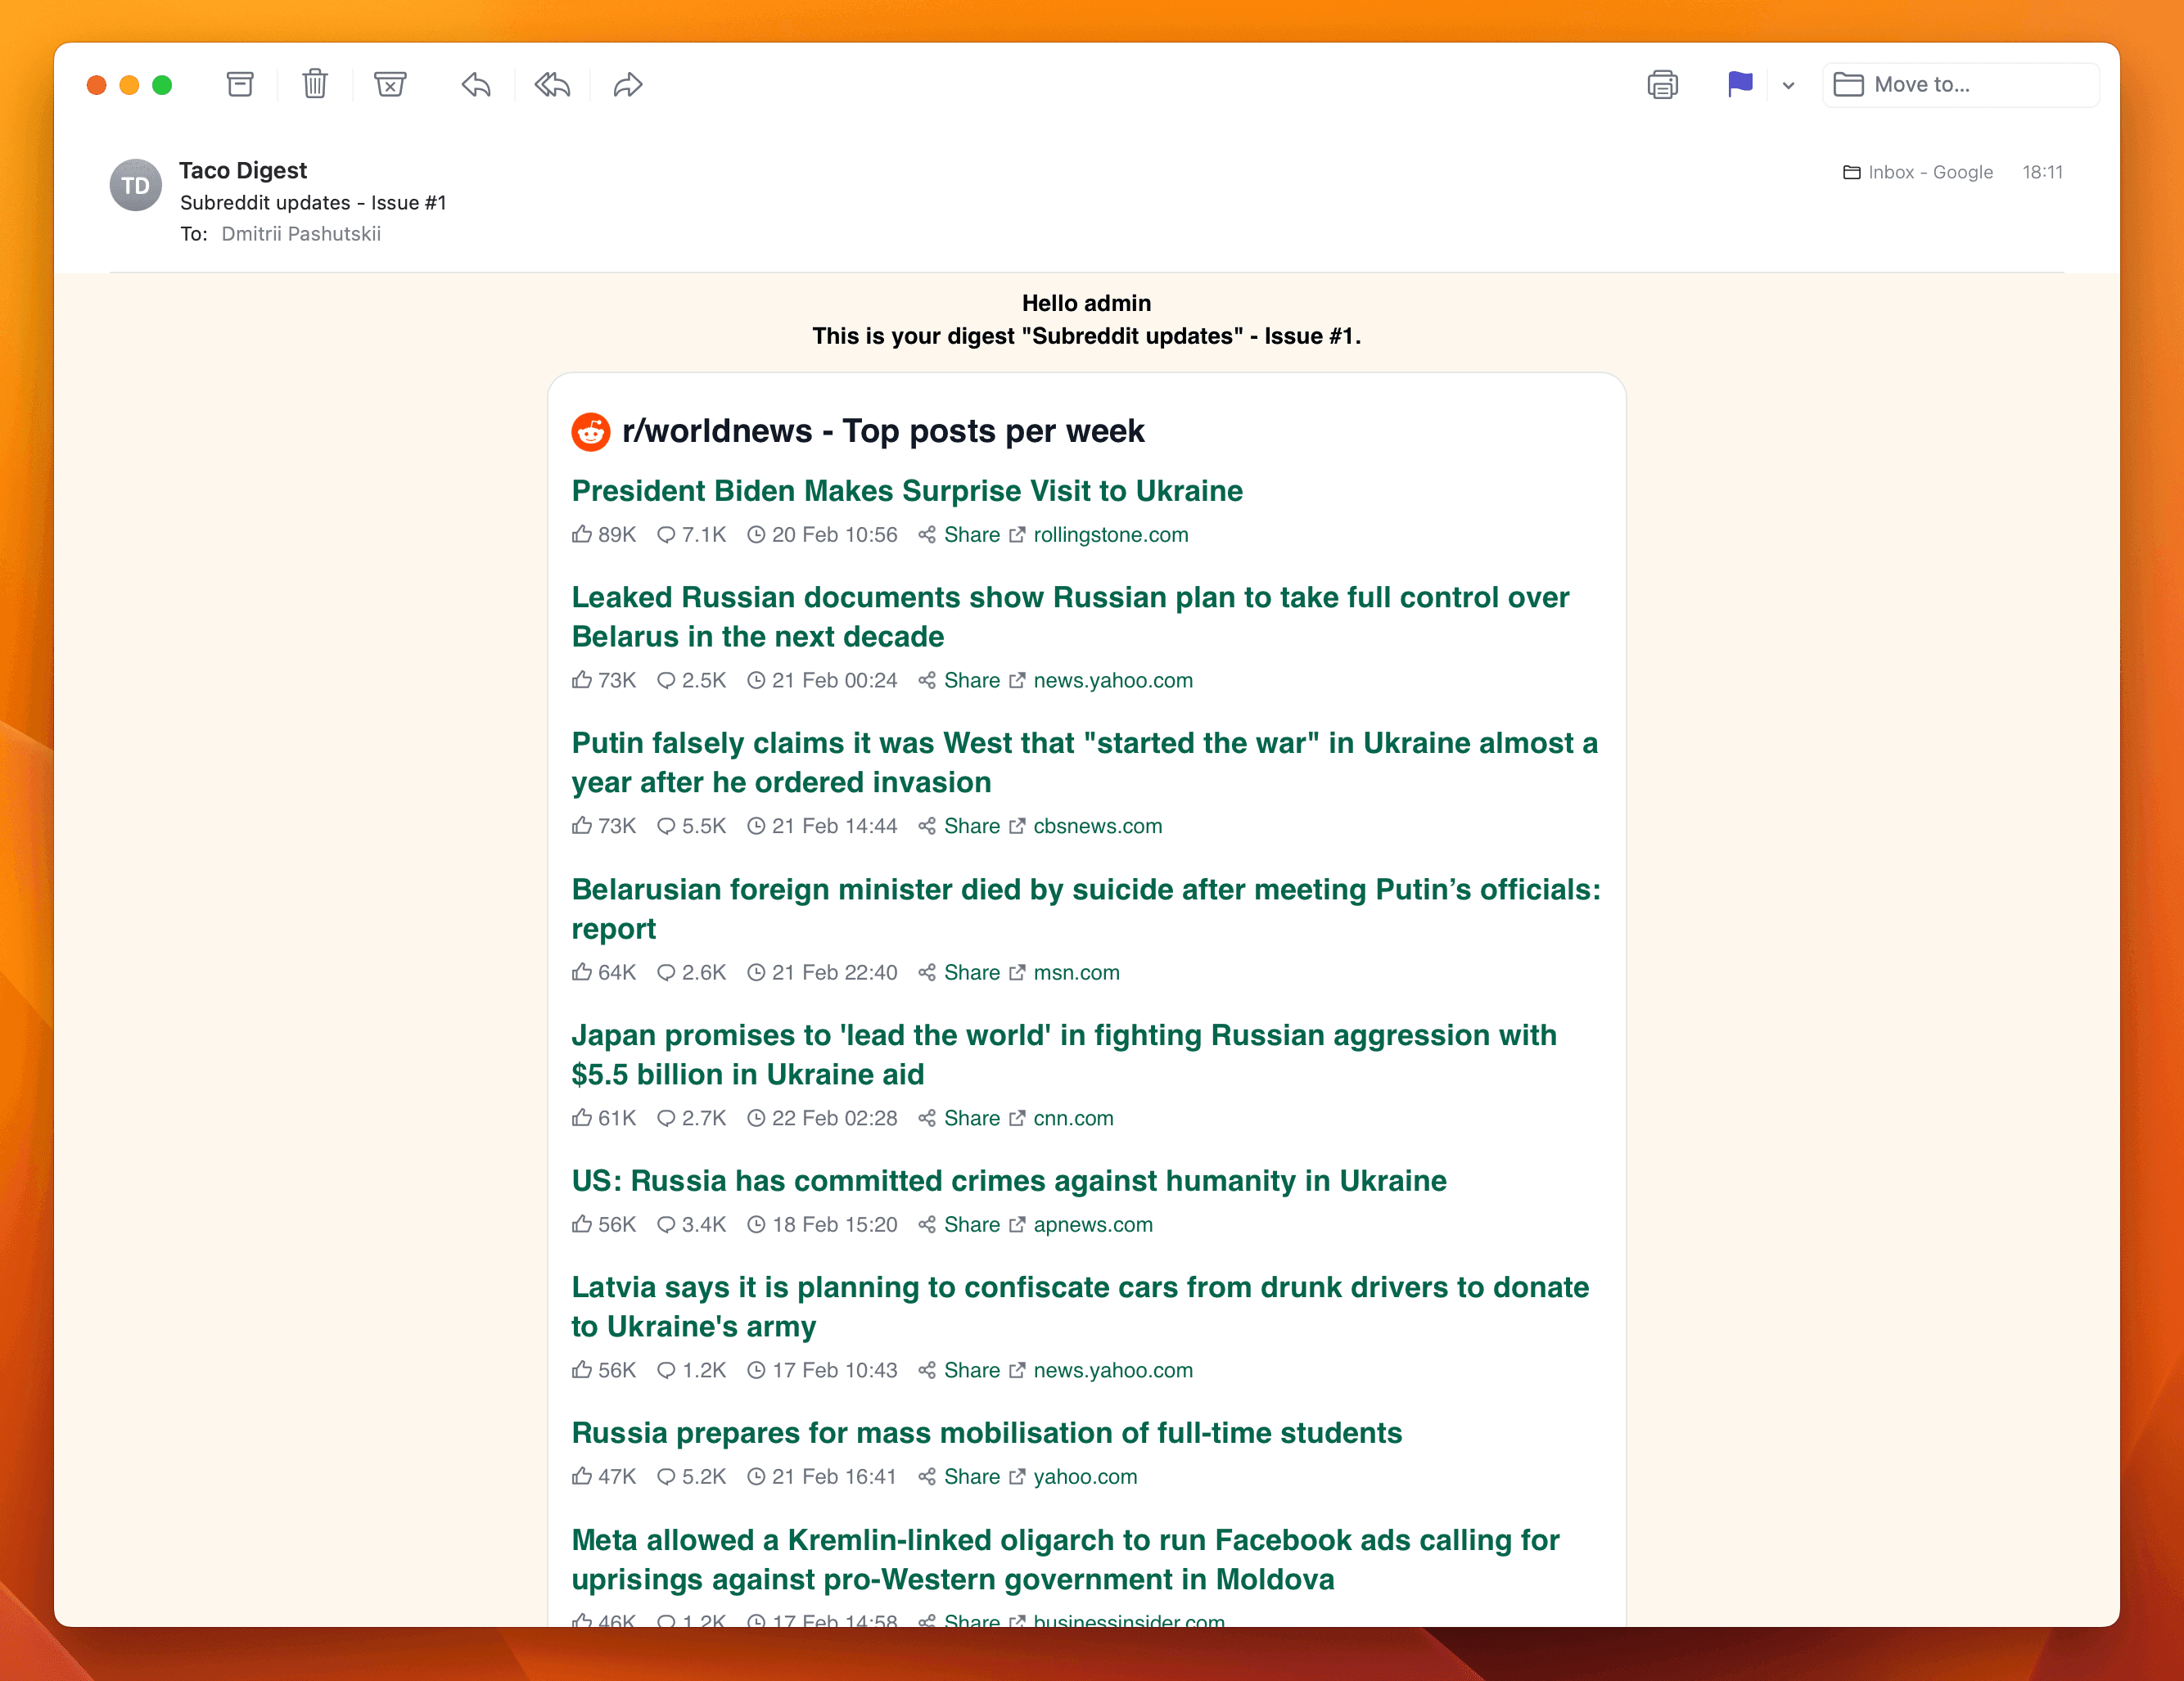
Task: Open the cnn.com source link
Action: (1073, 1118)
